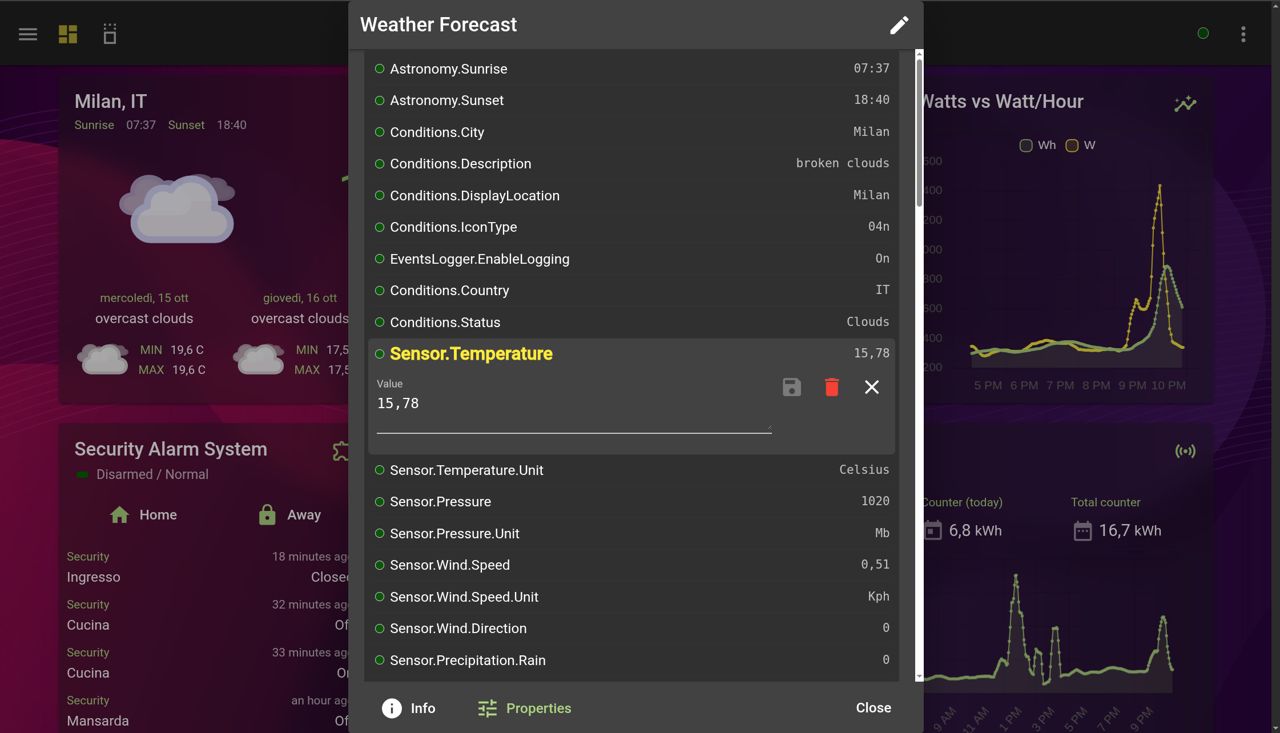Toggle the W series legend checkbox
Viewport: 1280px width, 733px height.
click(1072, 145)
